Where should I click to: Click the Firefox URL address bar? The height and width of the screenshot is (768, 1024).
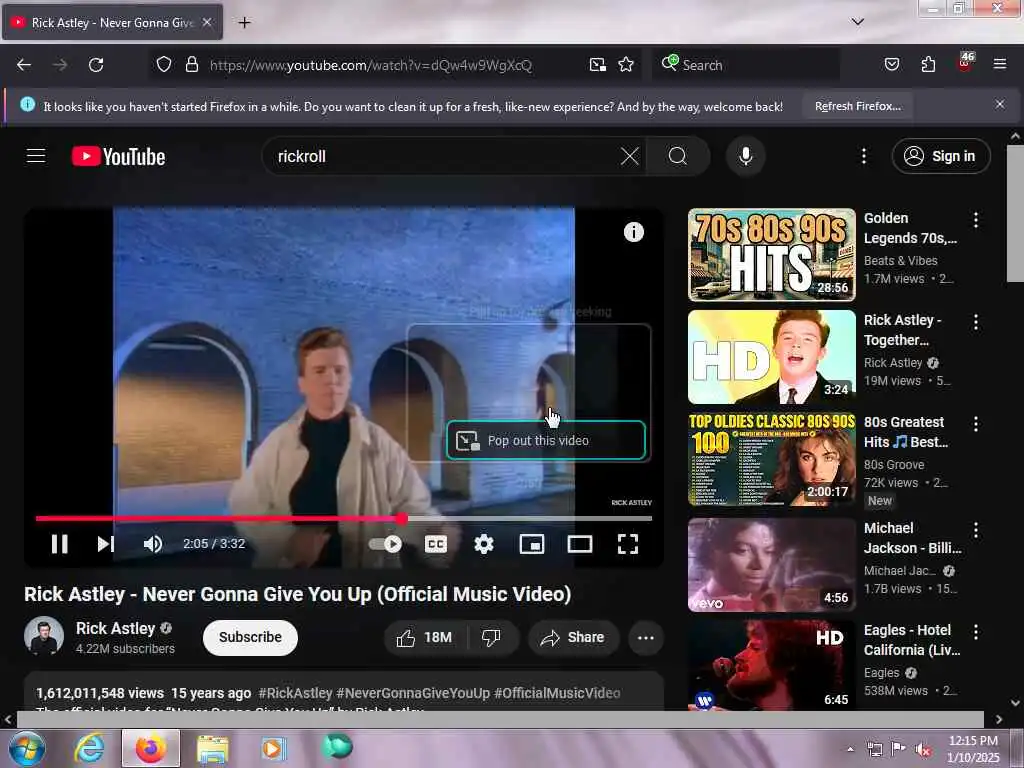click(x=371, y=65)
